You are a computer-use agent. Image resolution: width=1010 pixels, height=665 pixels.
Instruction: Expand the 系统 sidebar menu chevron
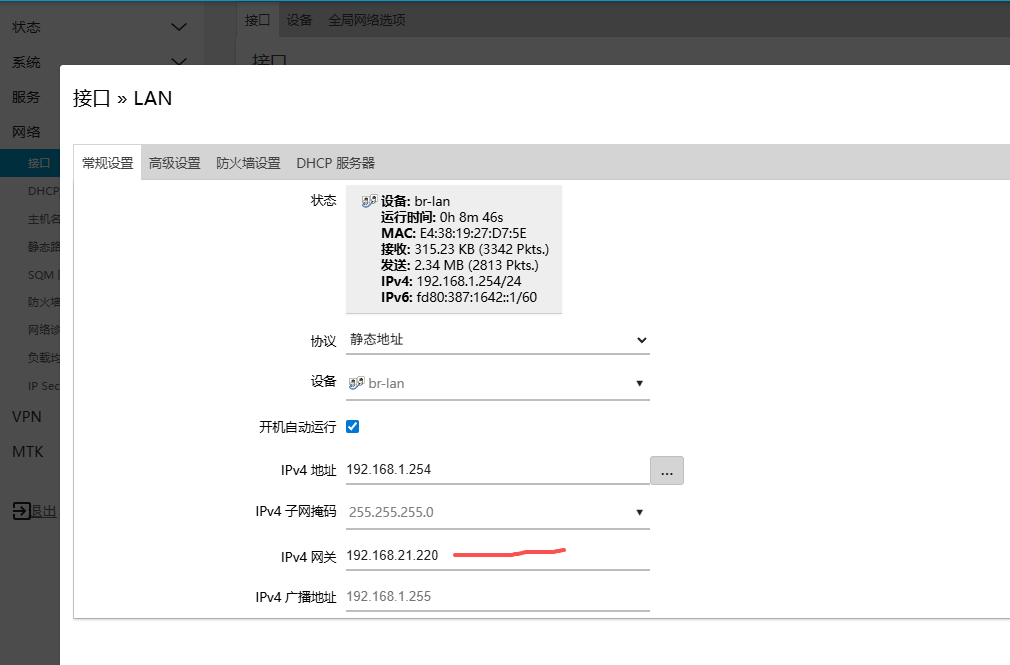pyautogui.click(x=178, y=62)
